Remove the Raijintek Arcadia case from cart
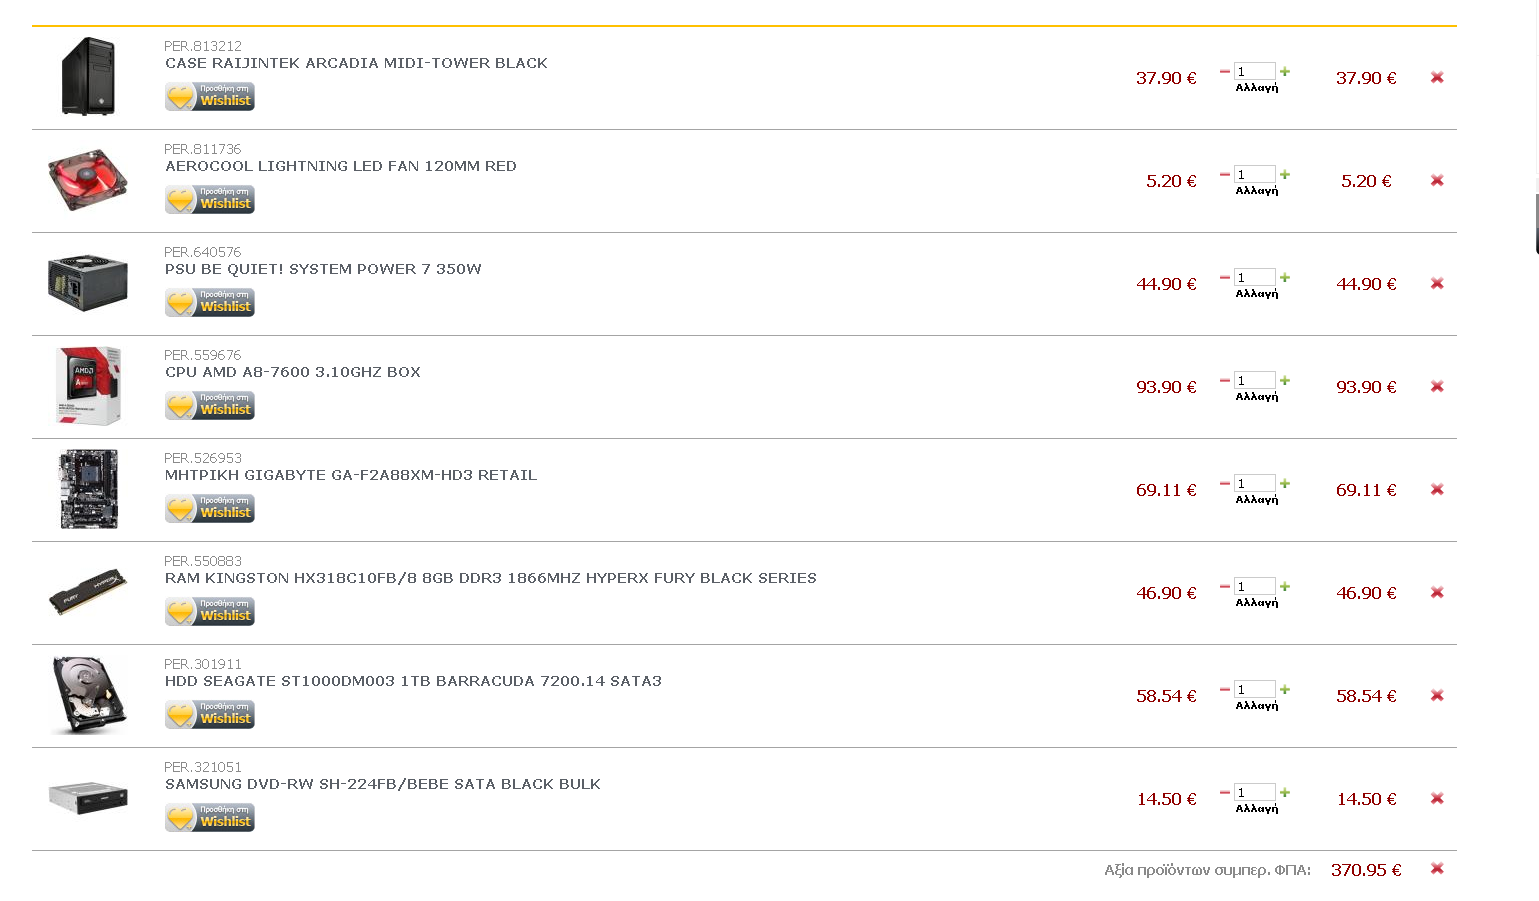This screenshot has height=901, width=1539. pos(1437,77)
